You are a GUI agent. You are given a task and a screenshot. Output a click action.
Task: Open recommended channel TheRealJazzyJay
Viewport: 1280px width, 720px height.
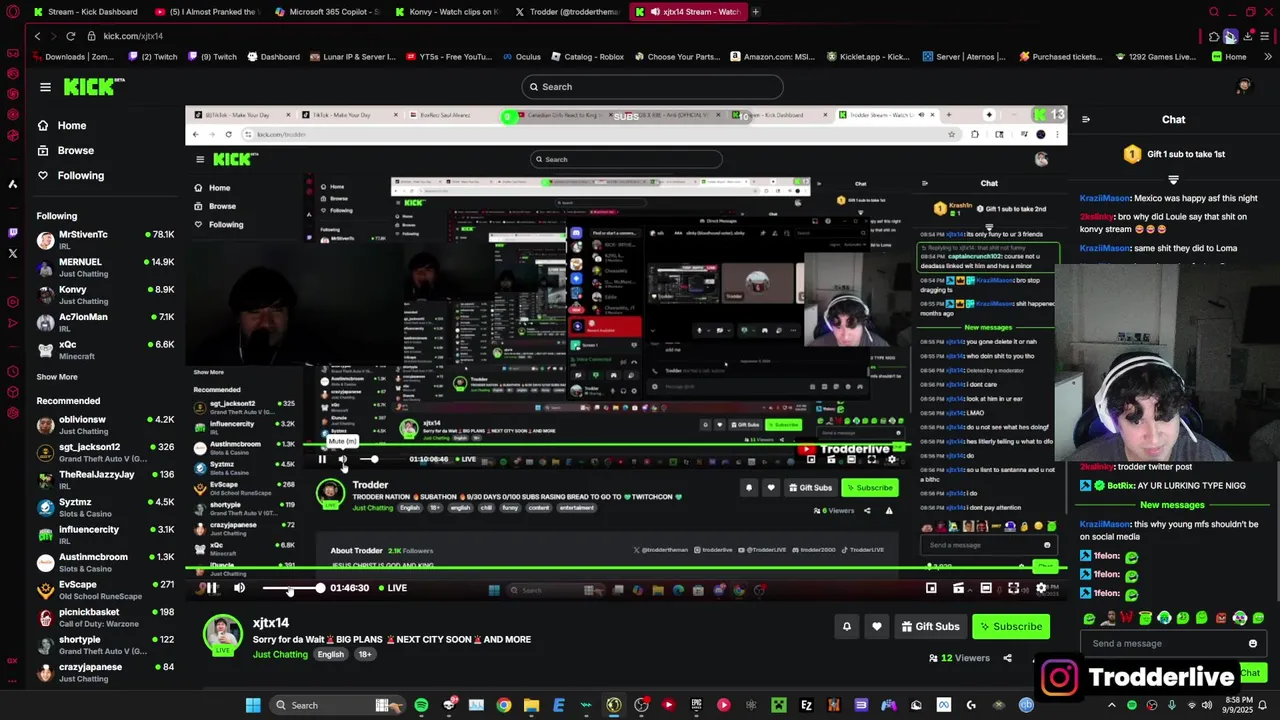pos(105,480)
